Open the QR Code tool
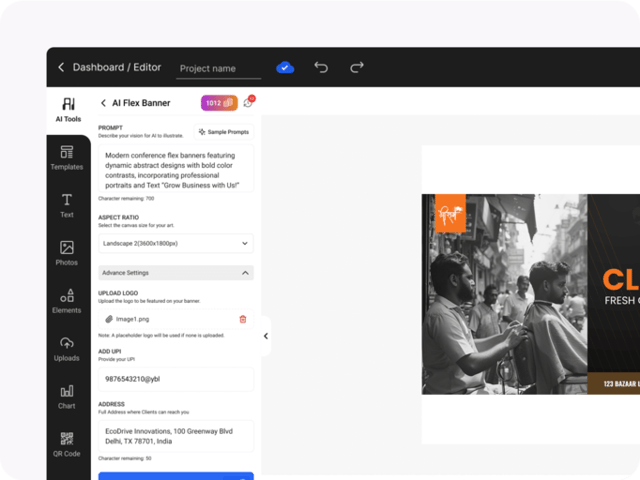Image resolution: width=640 pixels, height=480 pixels. click(67, 444)
